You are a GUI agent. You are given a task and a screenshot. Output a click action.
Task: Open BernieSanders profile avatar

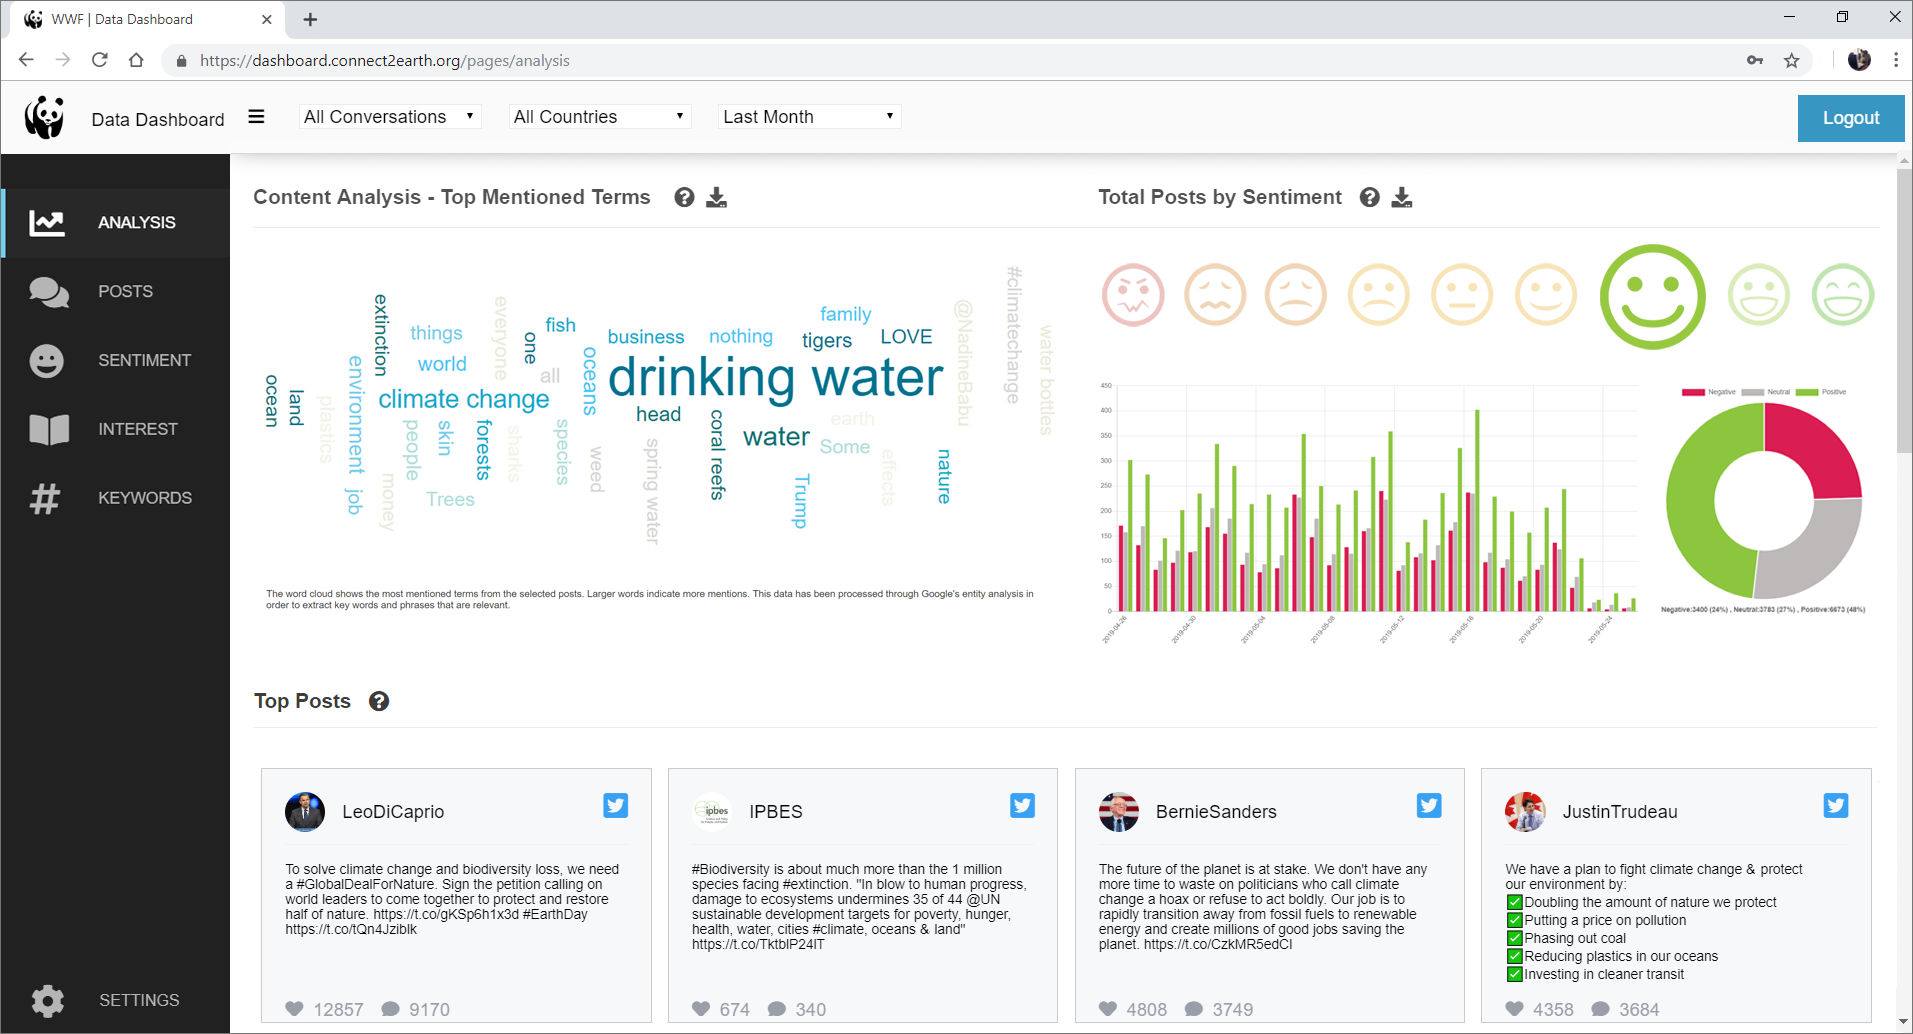pyautogui.click(x=1119, y=812)
